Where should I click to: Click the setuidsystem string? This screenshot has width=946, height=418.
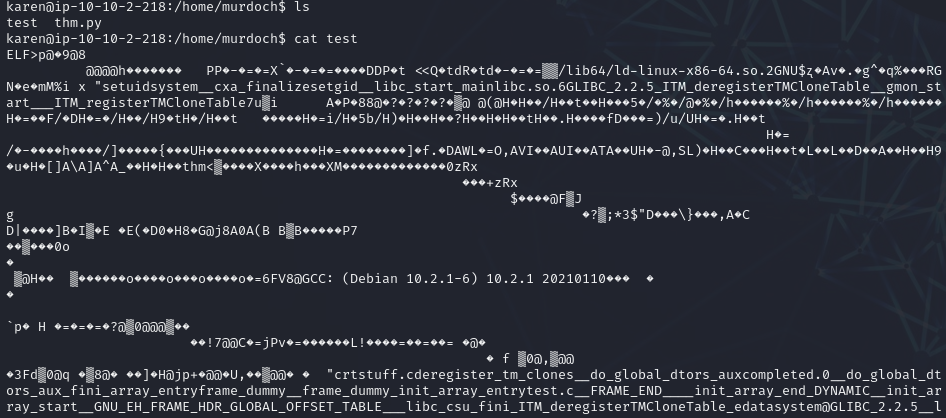coord(150,87)
